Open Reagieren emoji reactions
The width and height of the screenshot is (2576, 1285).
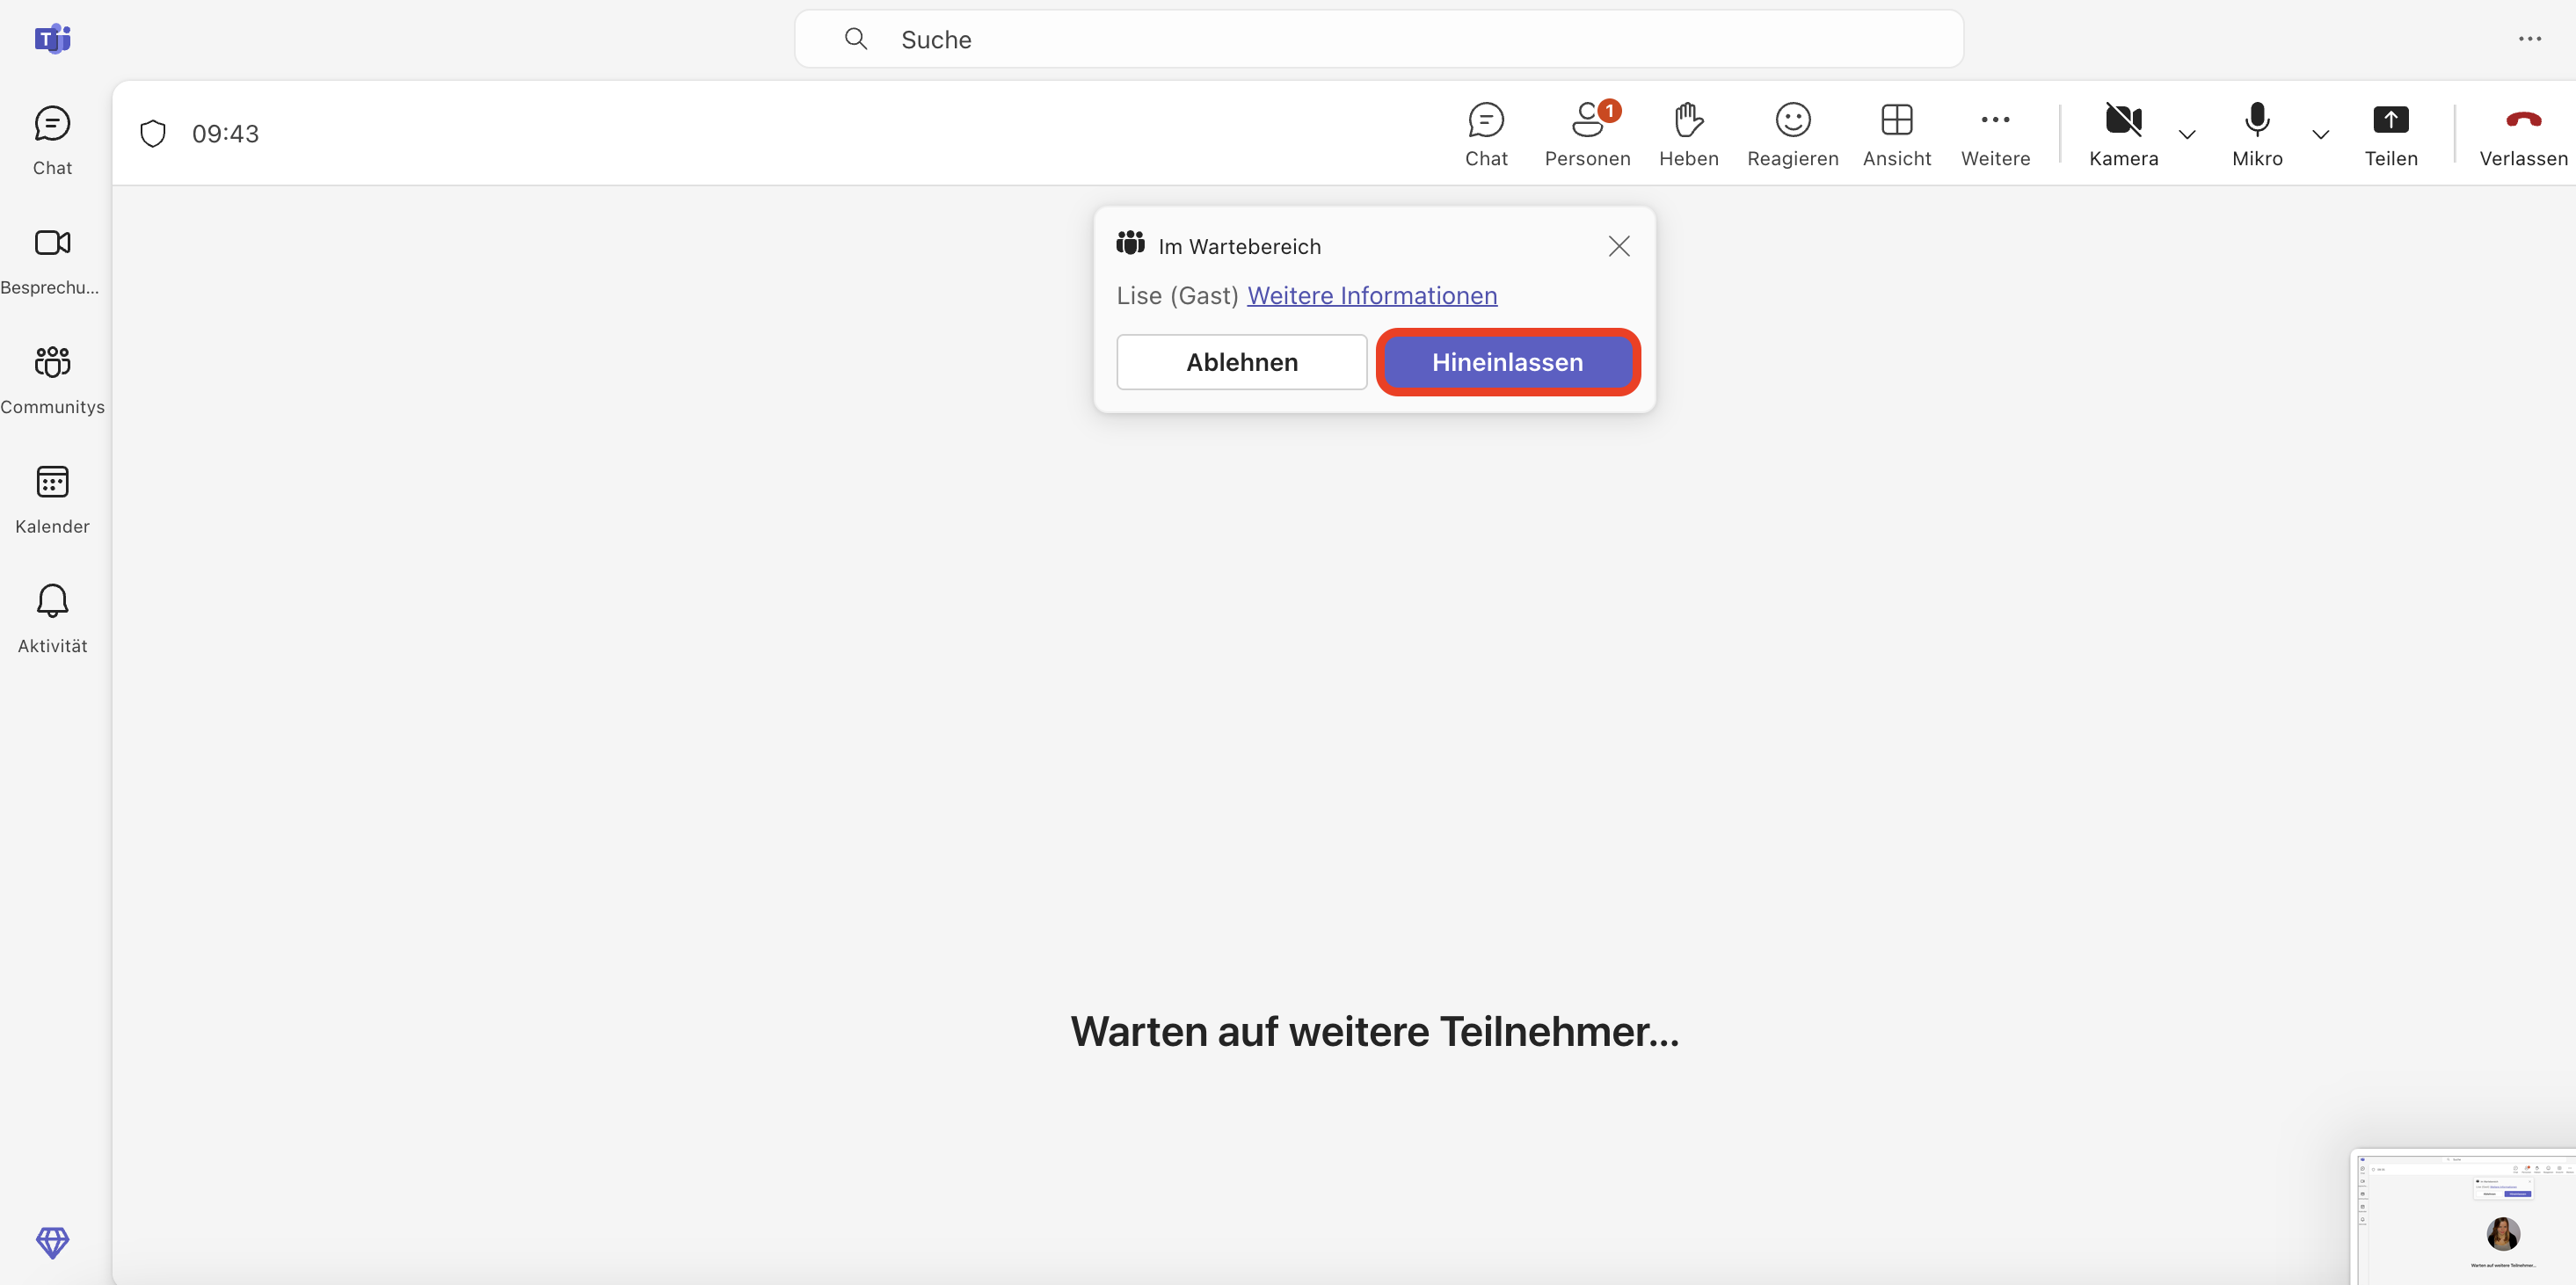(1792, 134)
